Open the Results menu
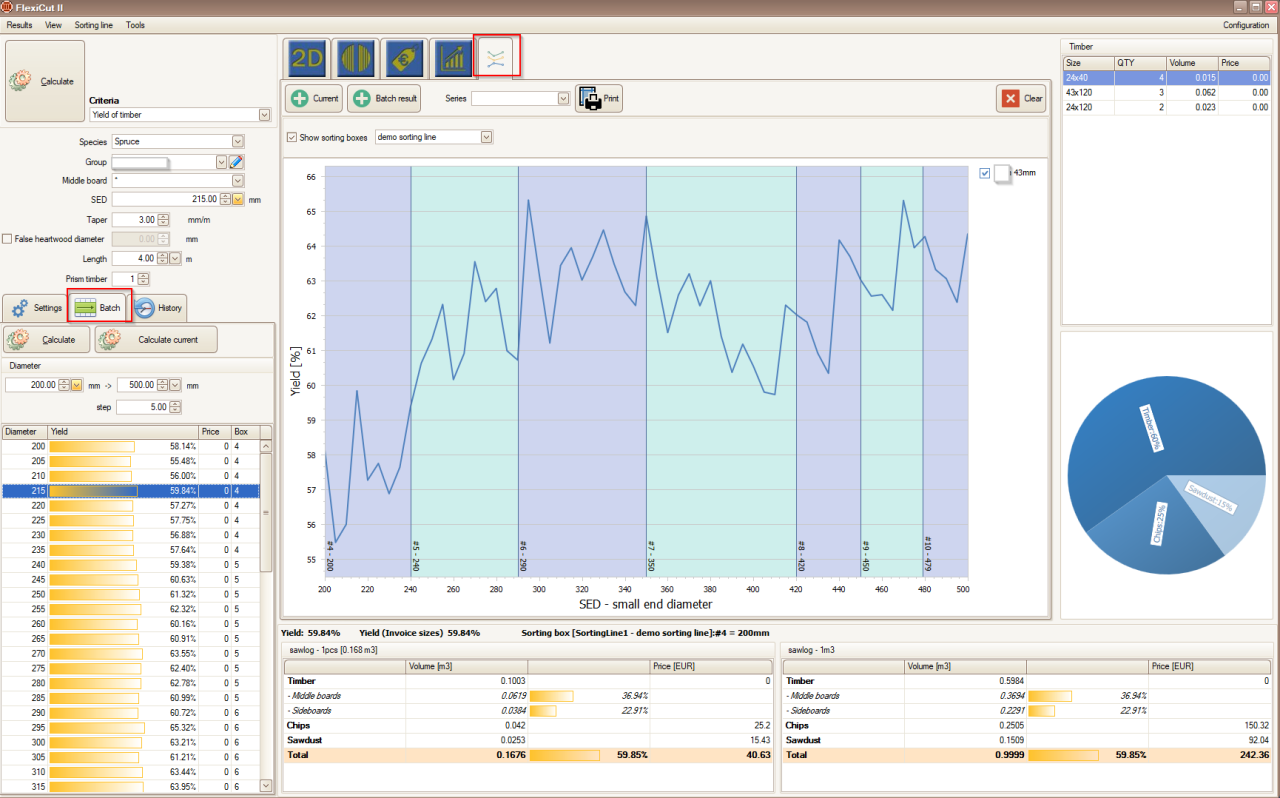 [20, 25]
